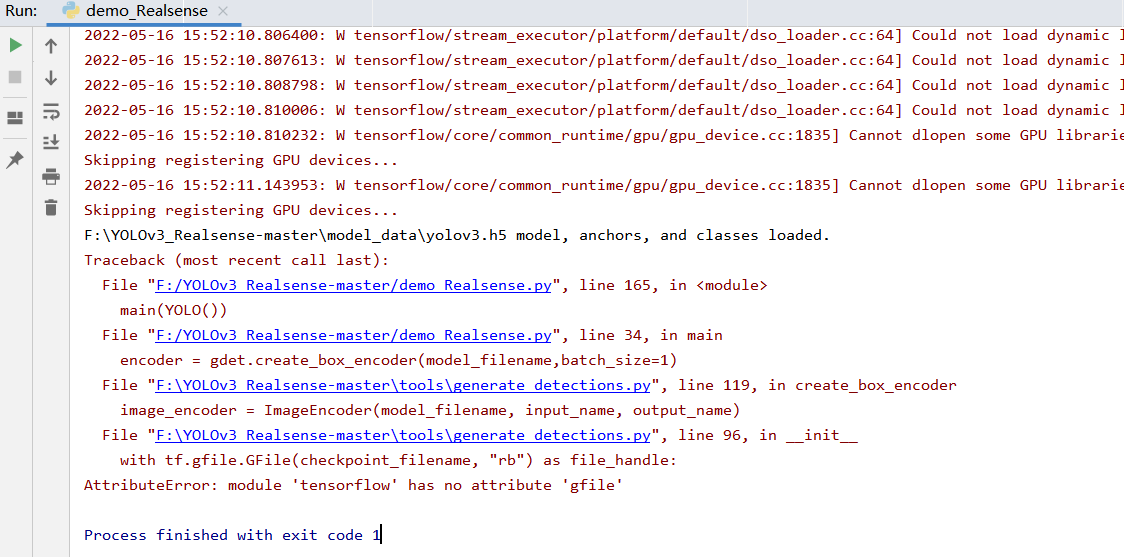Open demo_Realsense.py link at line 165
1124x557 pixels.
(353, 285)
